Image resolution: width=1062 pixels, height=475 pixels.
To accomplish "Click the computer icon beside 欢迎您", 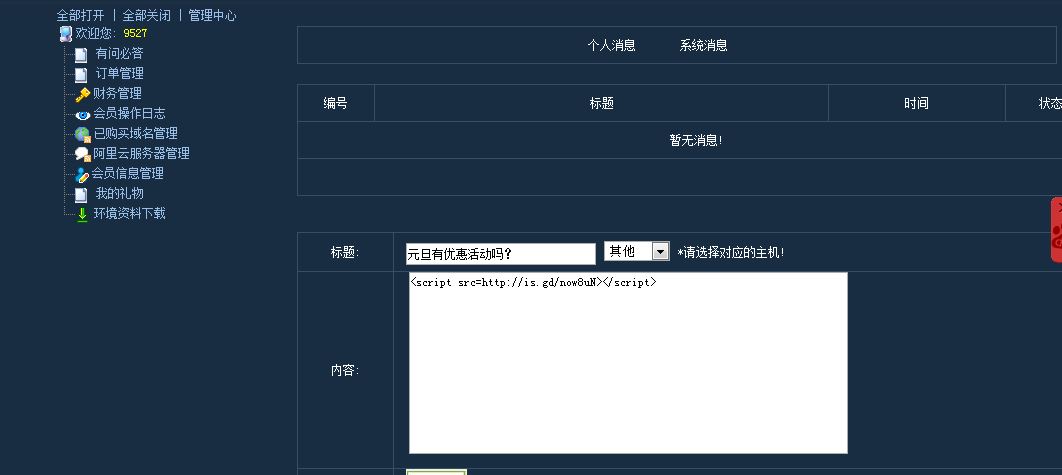I will pos(66,34).
